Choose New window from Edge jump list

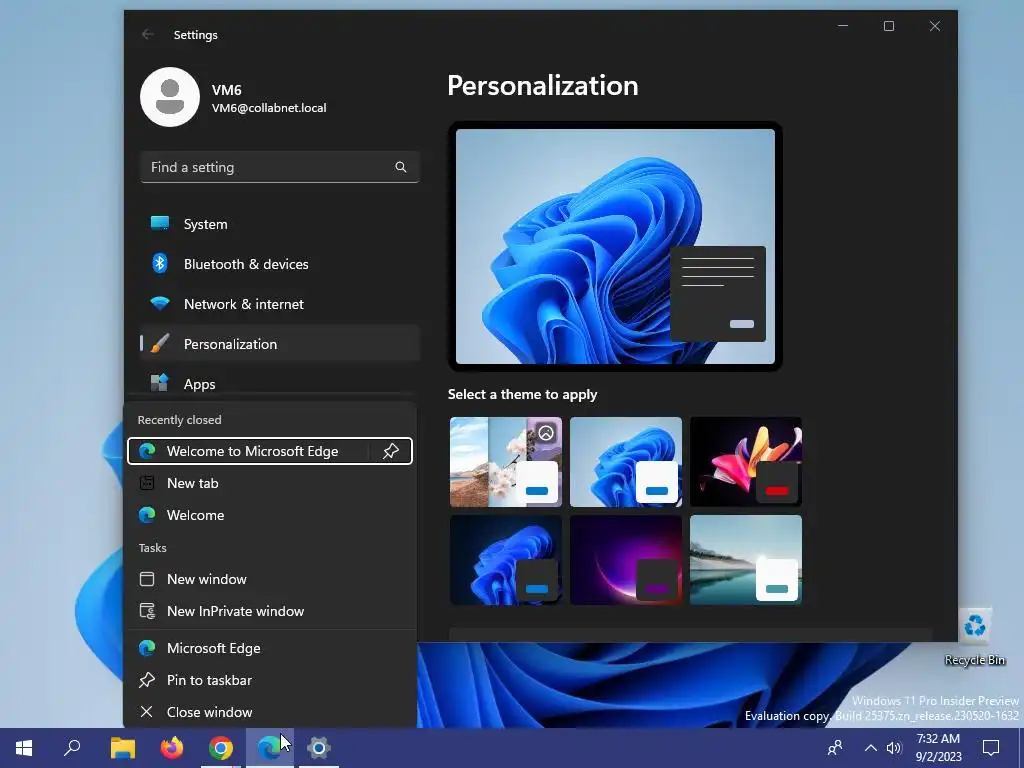click(x=270, y=579)
